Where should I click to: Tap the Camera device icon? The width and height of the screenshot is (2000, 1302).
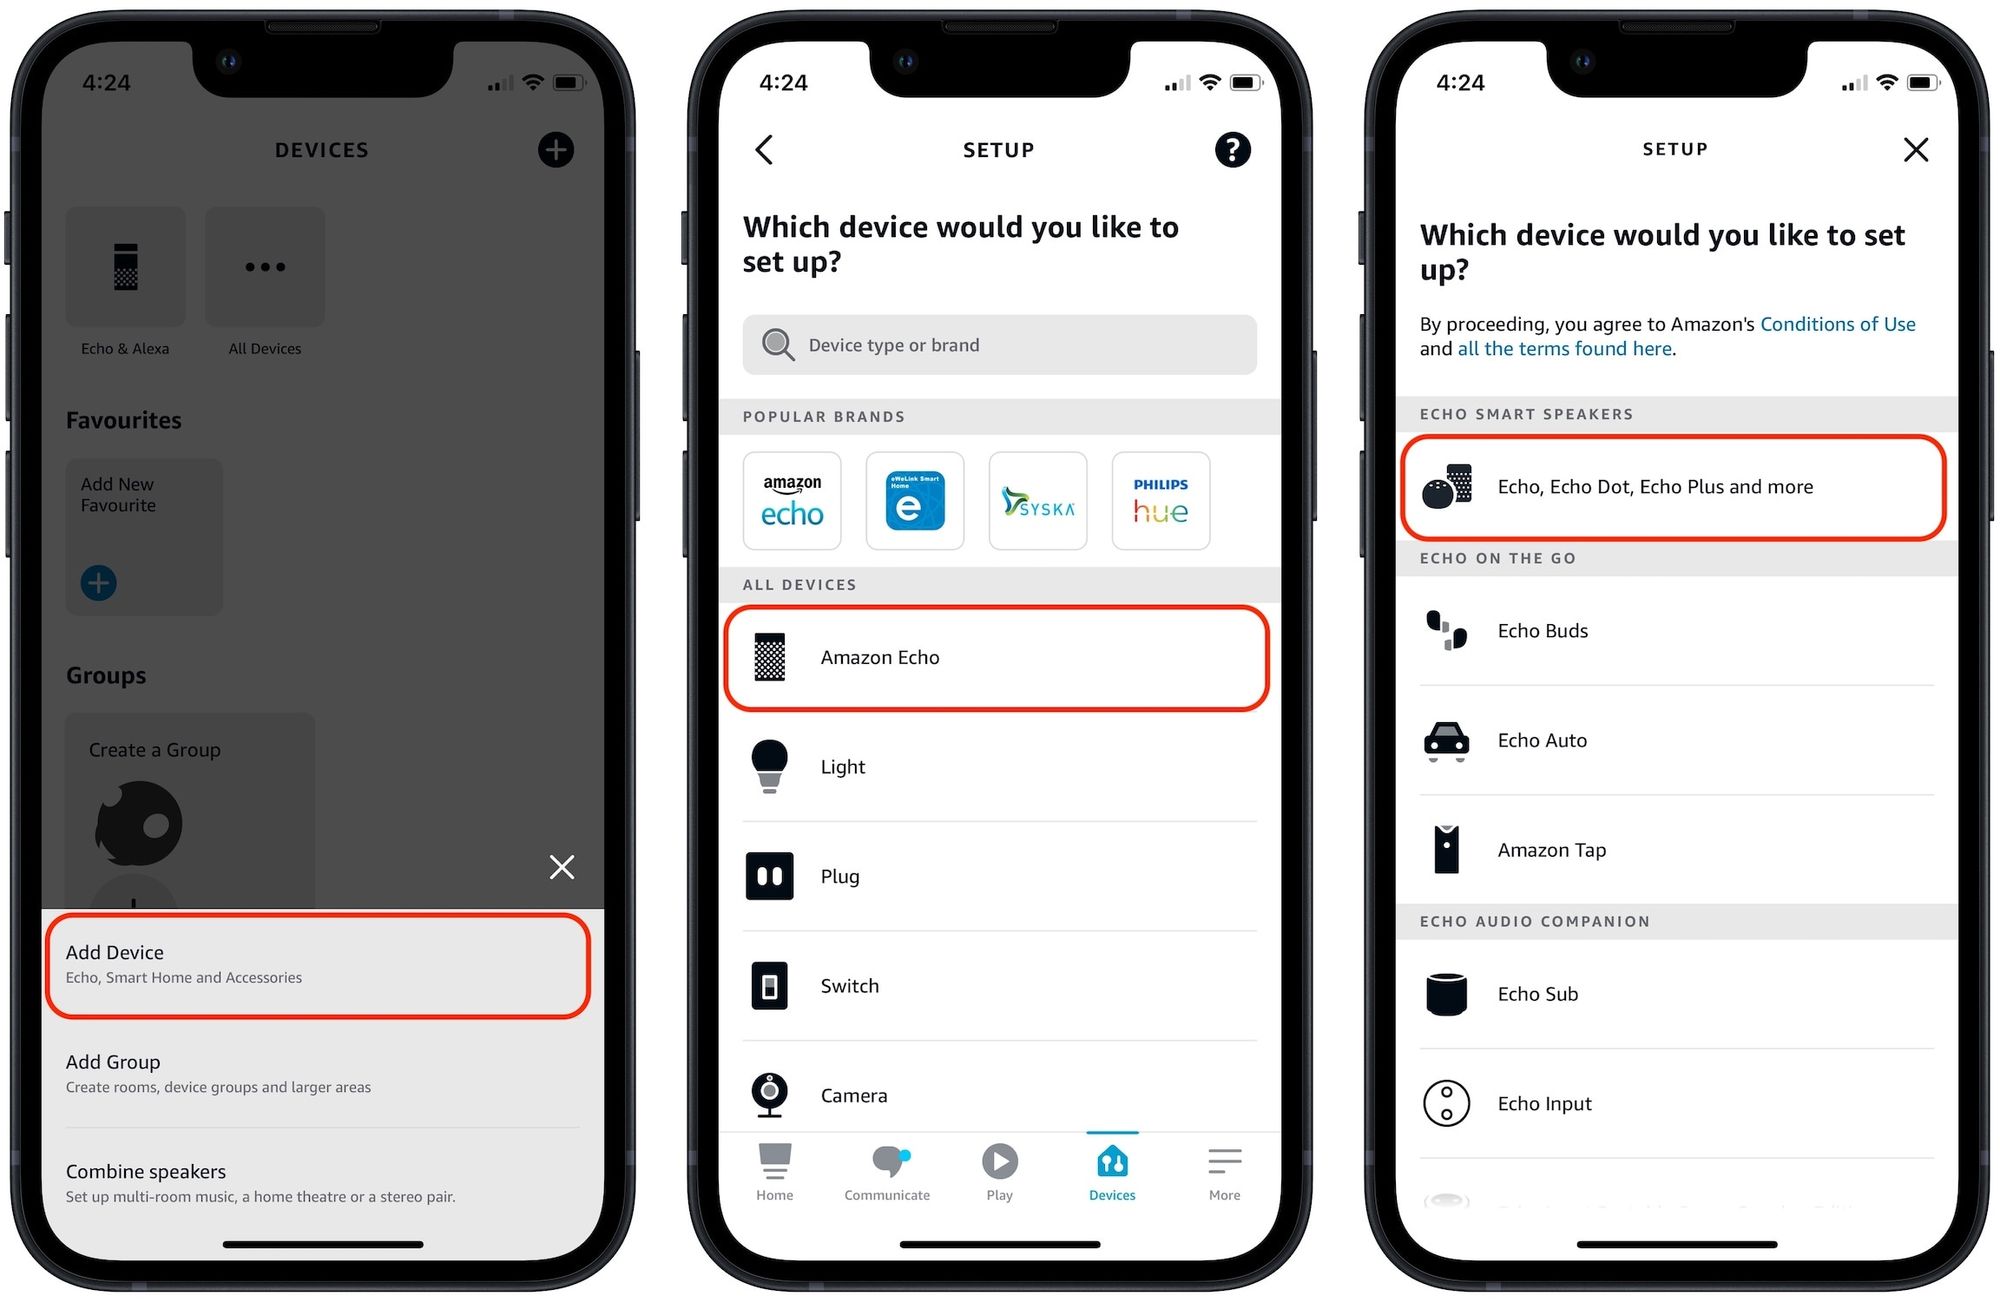[x=770, y=1092]
